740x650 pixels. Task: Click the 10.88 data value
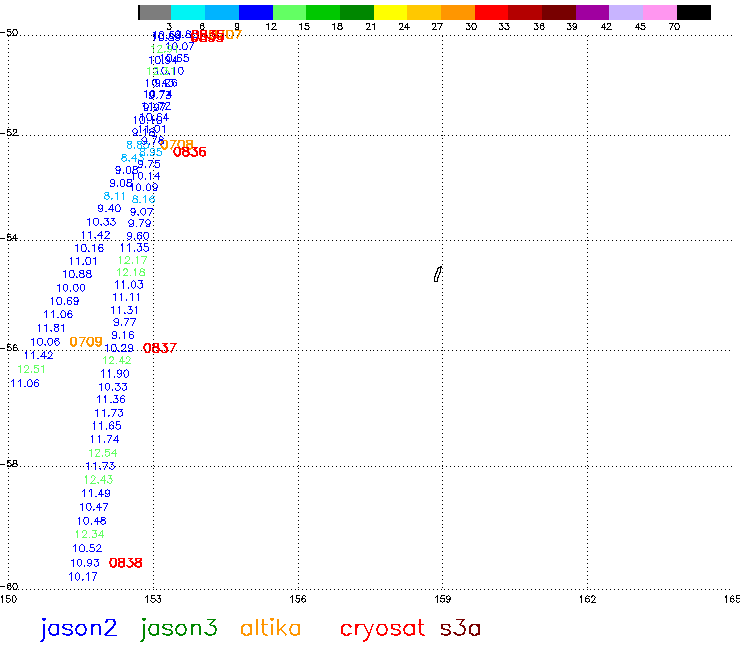77,274
